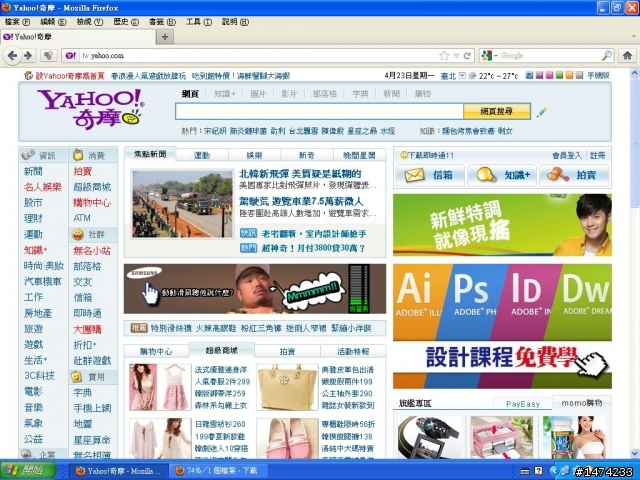Open the 工具 menu
Image resolution: width=640 pixels, height=480 pixels.
tap(199, 22)
